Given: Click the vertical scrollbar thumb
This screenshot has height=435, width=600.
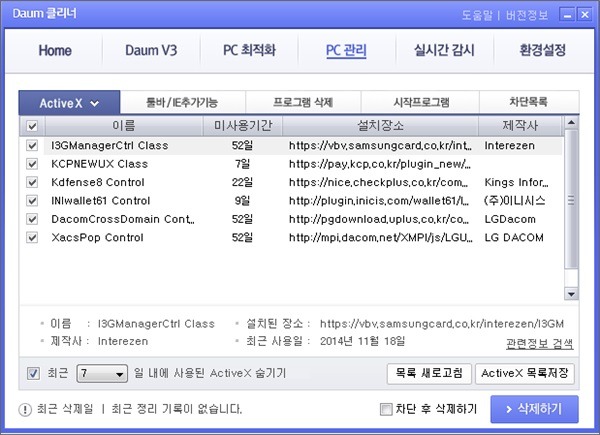Looking at the screenshot, I should pos(571,199).
